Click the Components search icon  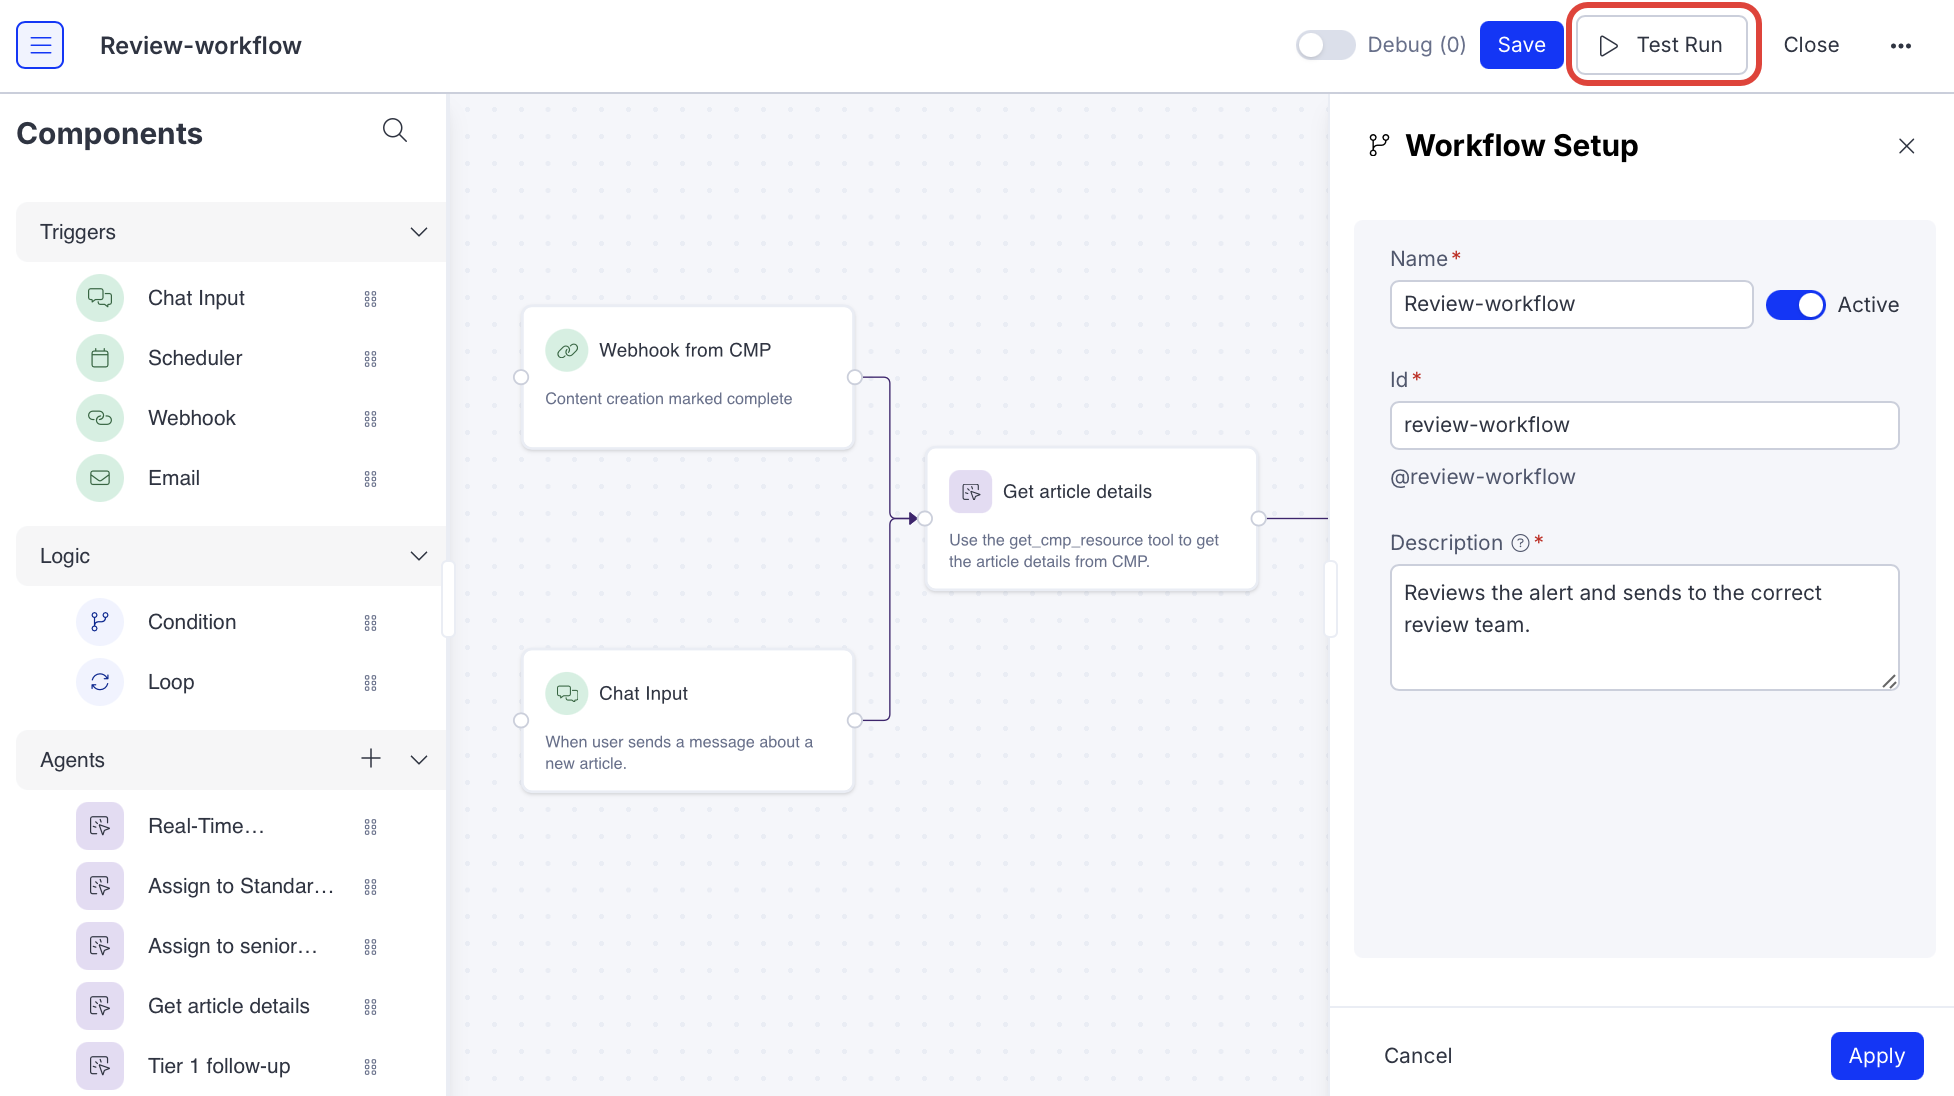coord(394,130)
